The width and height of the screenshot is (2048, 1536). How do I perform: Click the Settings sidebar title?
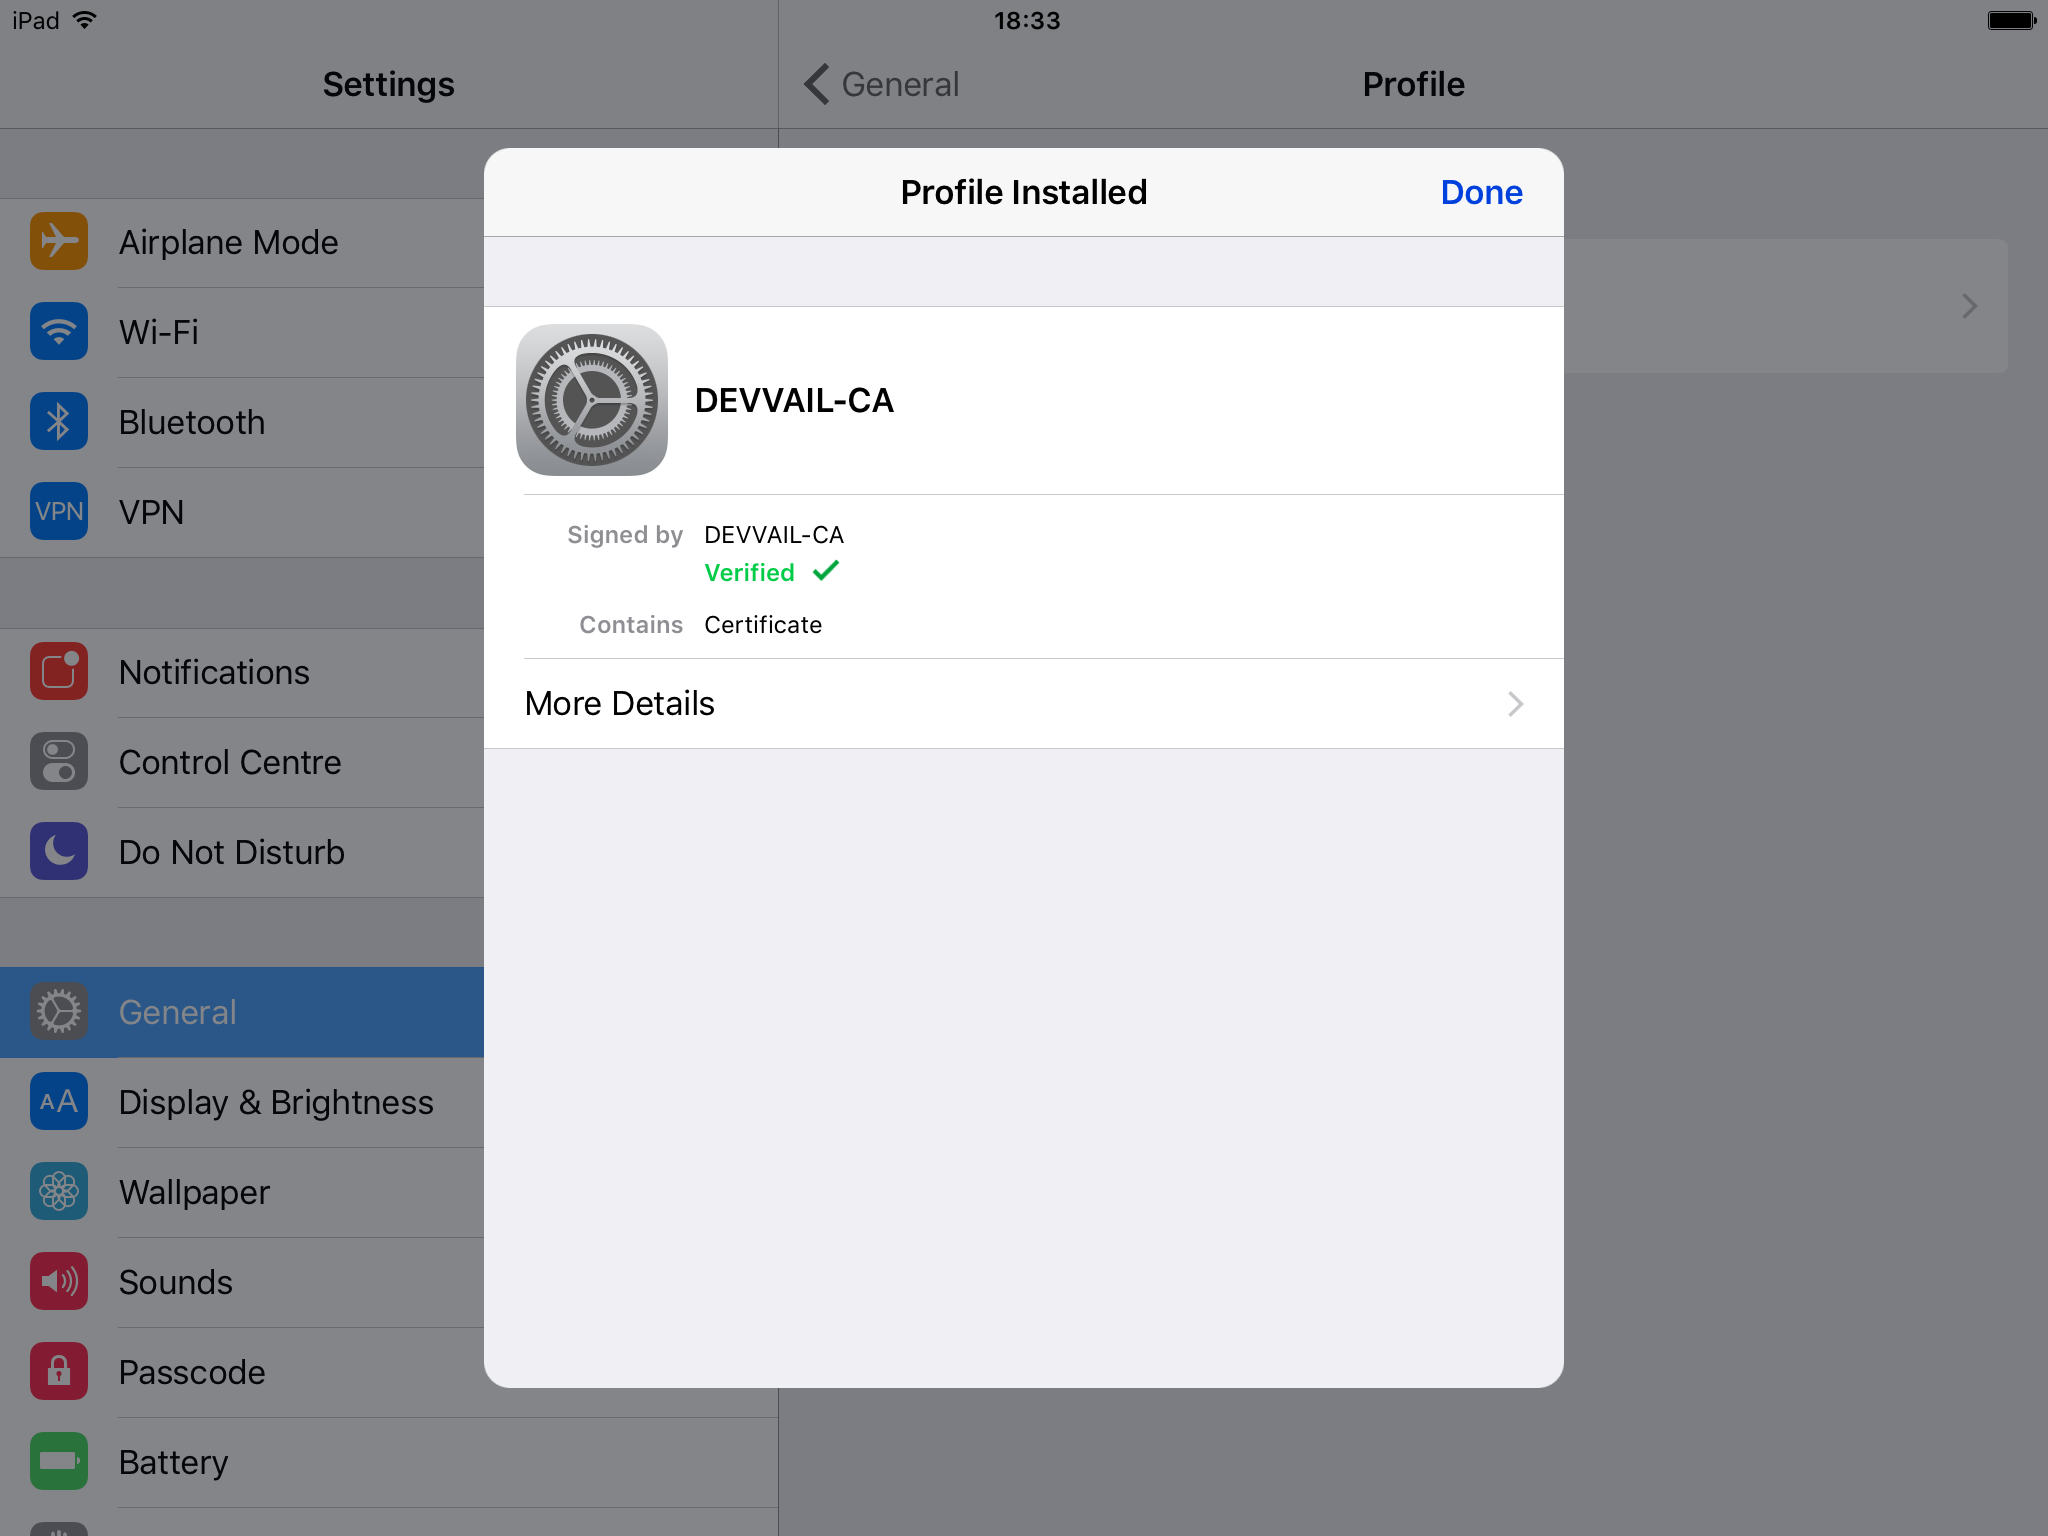point(388,84)
